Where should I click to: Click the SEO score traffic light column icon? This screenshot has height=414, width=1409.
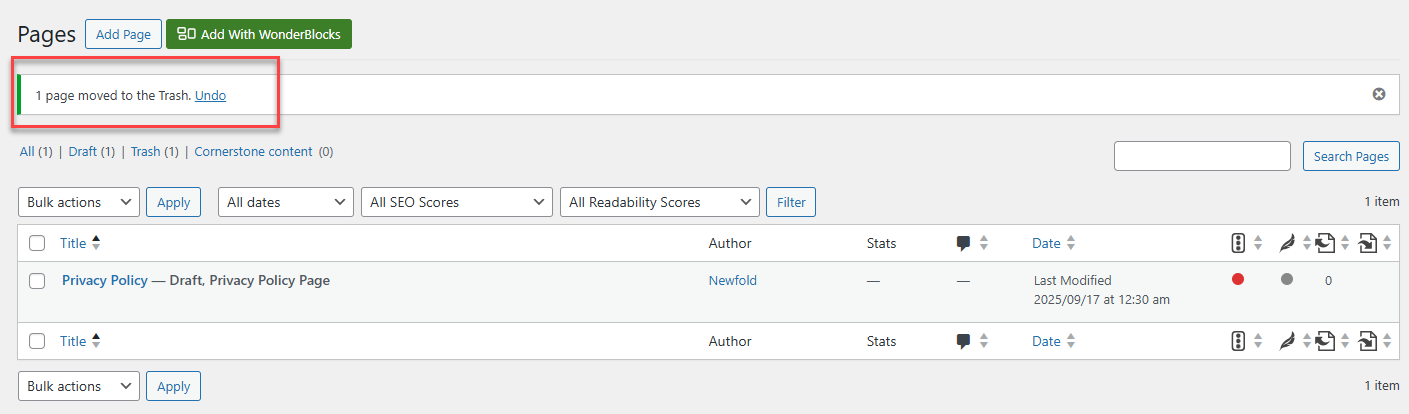(x=1237, y=243)
